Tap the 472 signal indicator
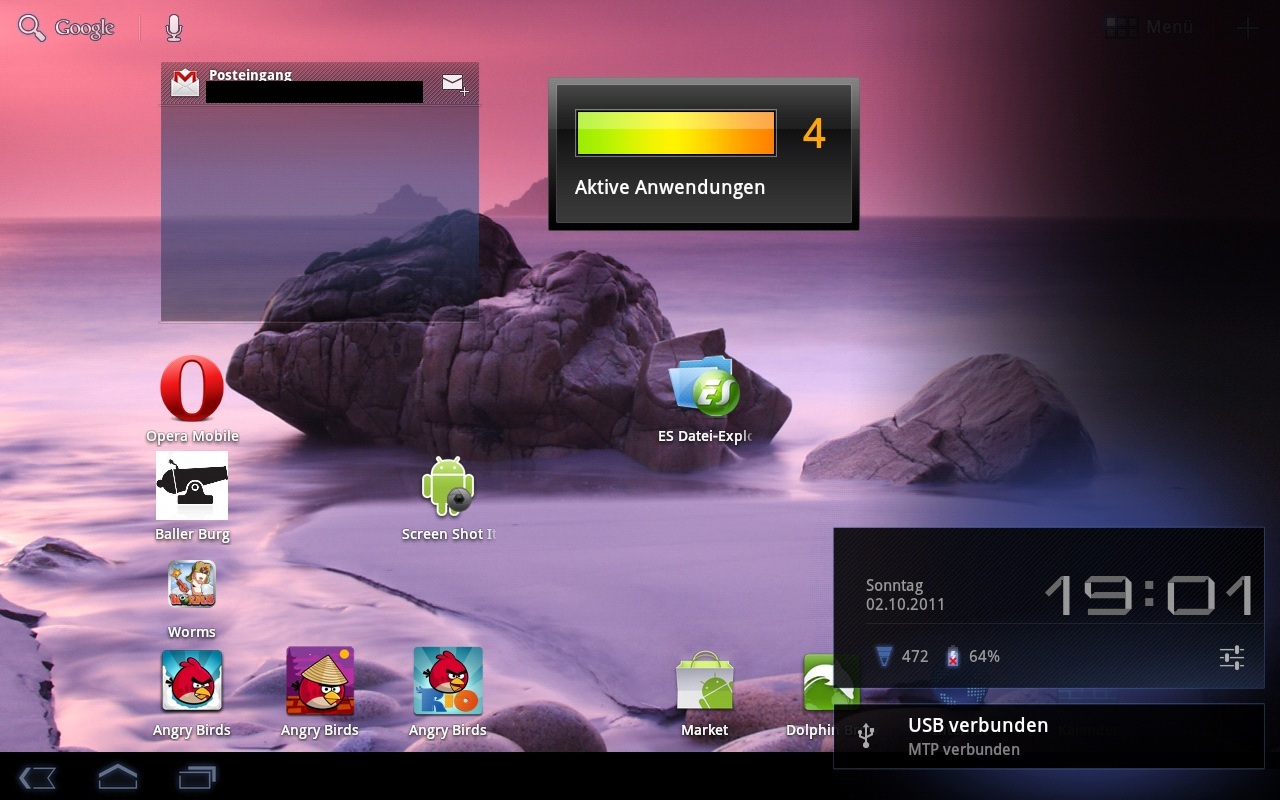The width and height of the screenshot is (1280, 800). click(902, 657)
